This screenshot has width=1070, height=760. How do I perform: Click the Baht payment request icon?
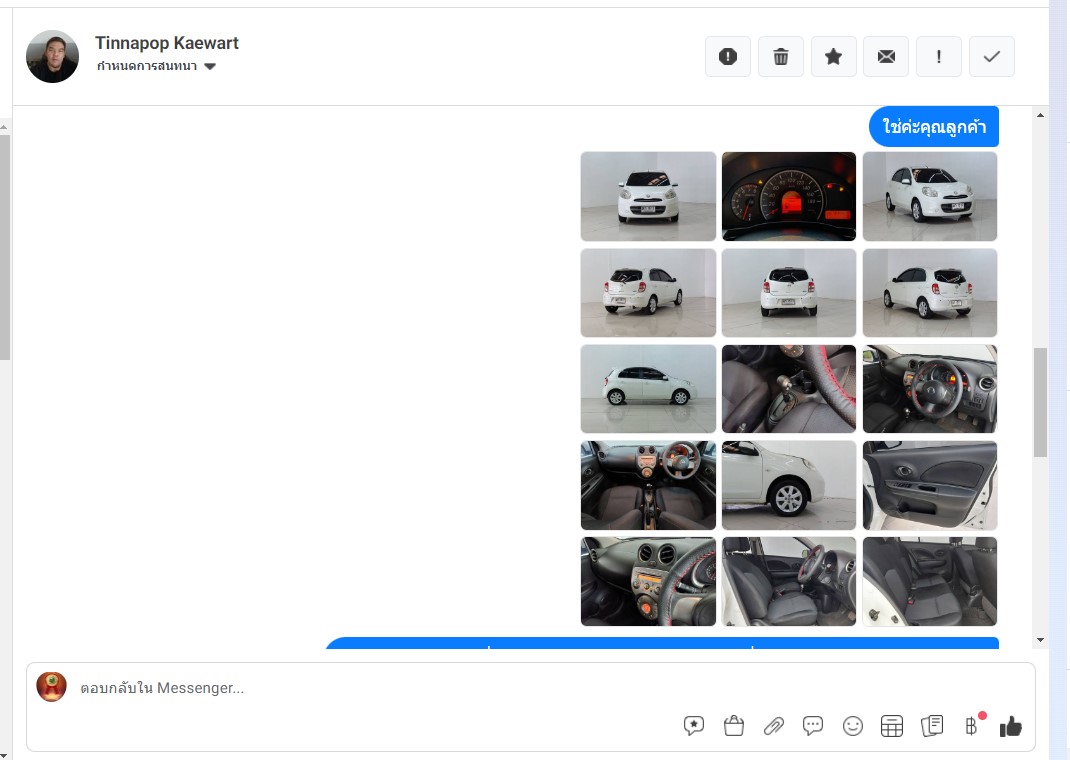(971, 726)
